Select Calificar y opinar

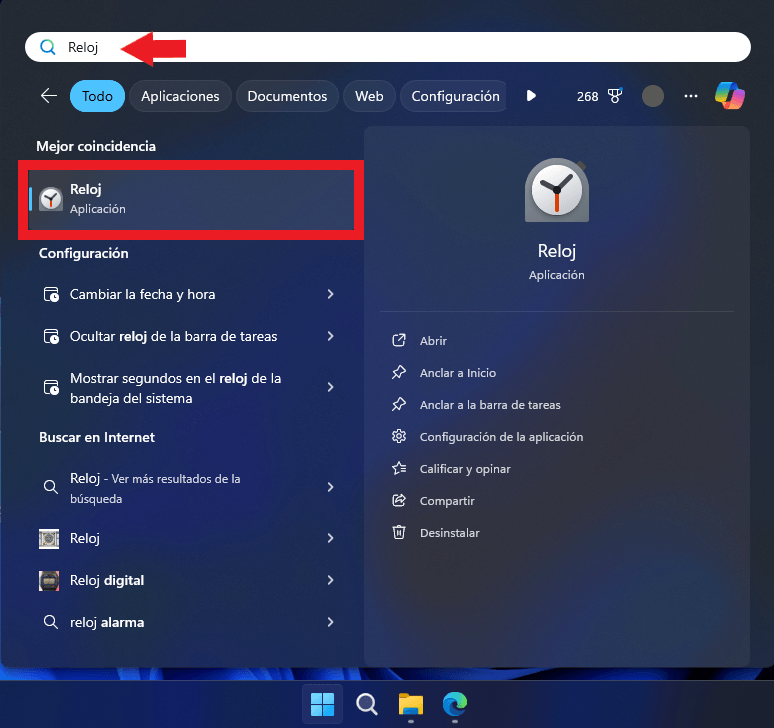tap(465, 469)
